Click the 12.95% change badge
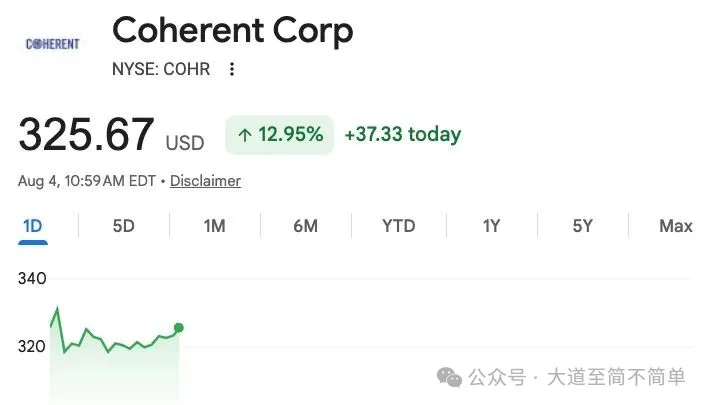Viewport: 708px width, 405px height. [x=279, y=135]
